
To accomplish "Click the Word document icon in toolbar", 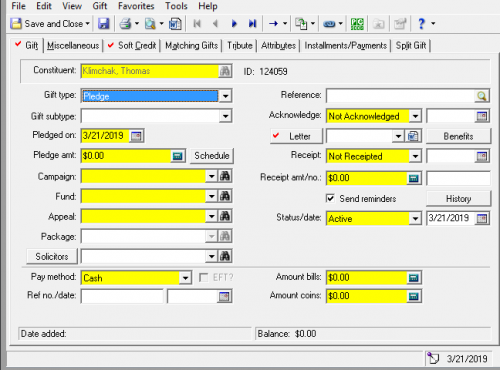I will pos(175,24).
